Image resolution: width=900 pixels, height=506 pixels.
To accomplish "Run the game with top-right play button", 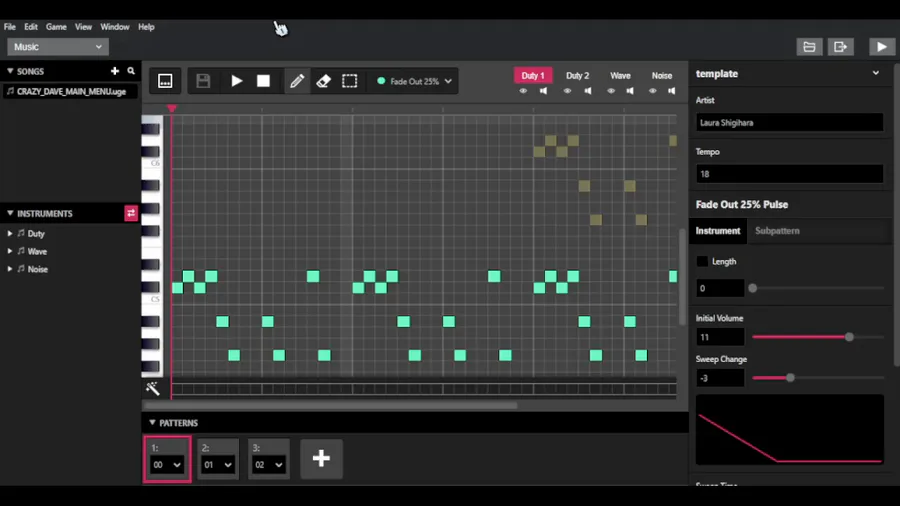I will pos(882,47).
